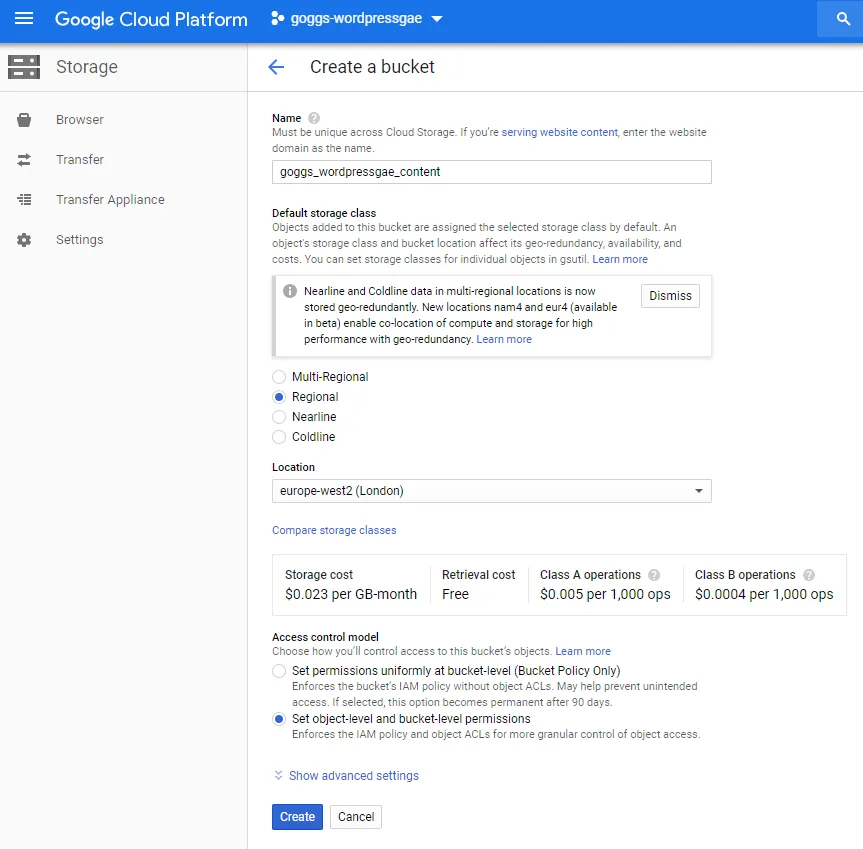Enable bucket-level only permissions (Bucket Policy Only)

pyautogui.click(x=278, y=671)
